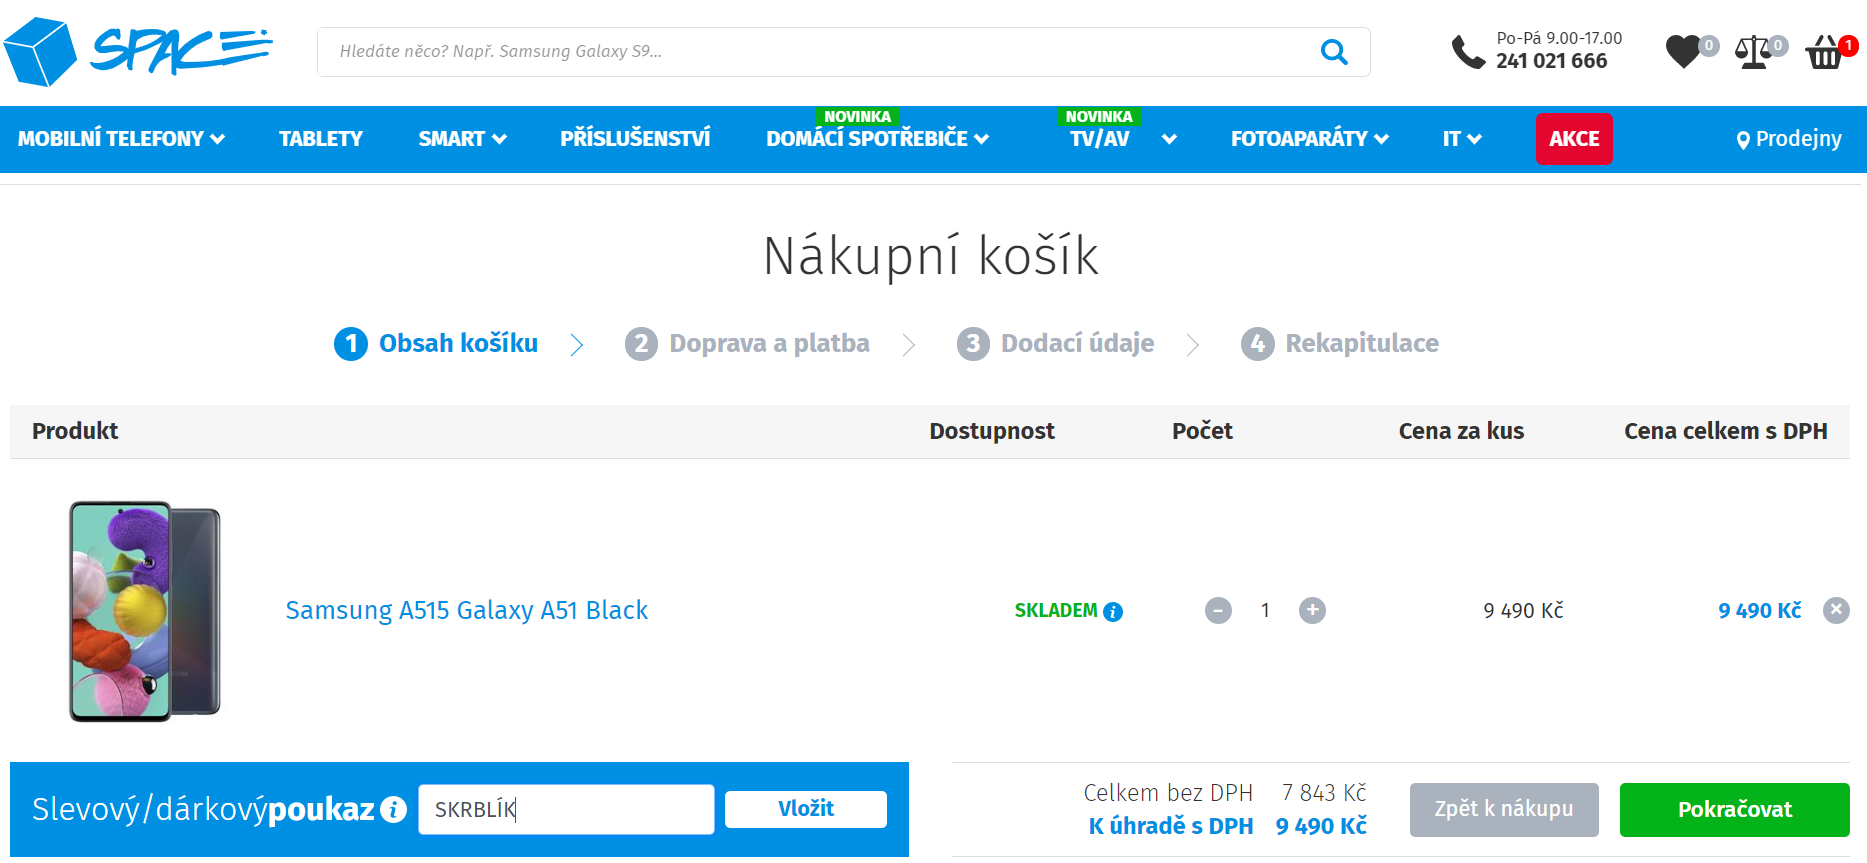This screenshot has height=863, width=1867.
Task: Click the Prodejny location pin icon
Action: pyautogui.click(x=1743, y=140)
